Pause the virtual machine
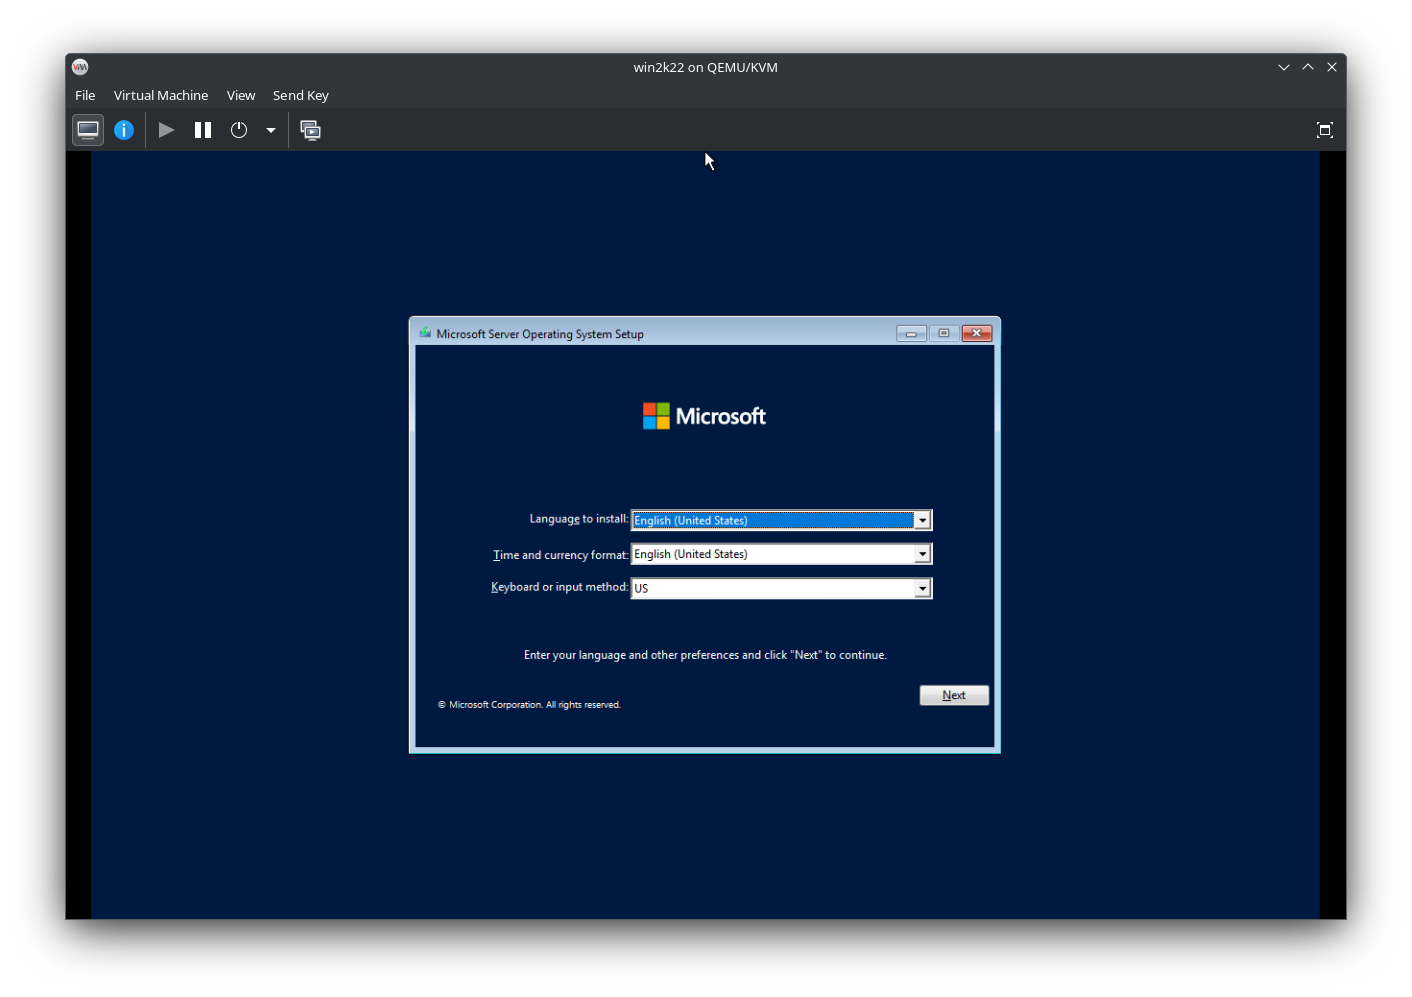Viewport: 1412px width, 997px height. click(x=202, y=130)
